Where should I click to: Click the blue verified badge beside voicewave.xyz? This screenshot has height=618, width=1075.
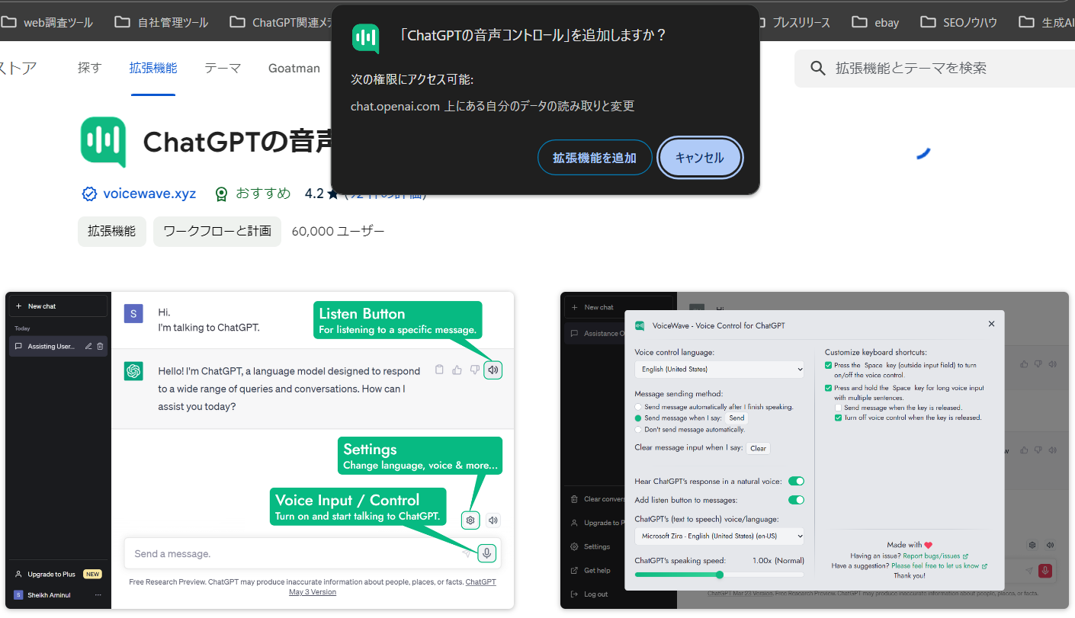pos(89,194)
